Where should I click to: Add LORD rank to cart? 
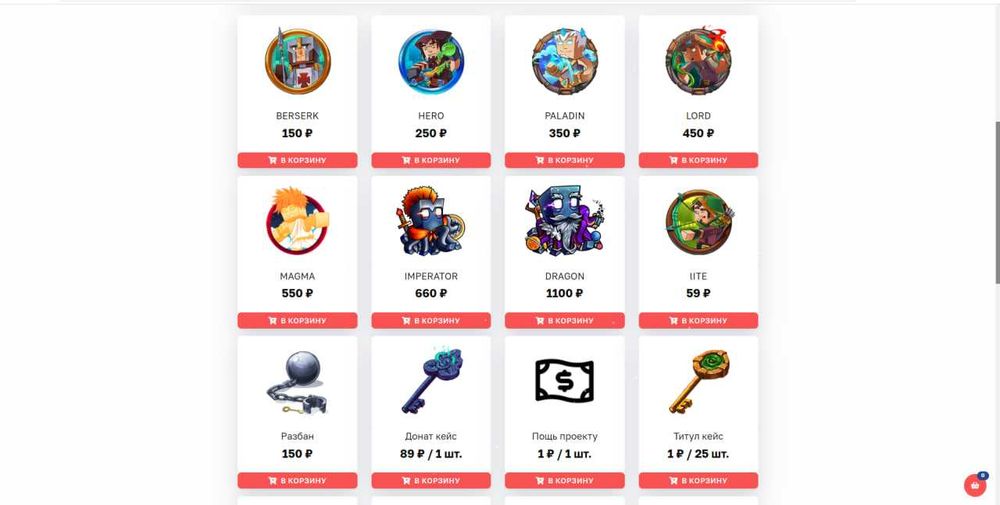[x=698, y=160]
